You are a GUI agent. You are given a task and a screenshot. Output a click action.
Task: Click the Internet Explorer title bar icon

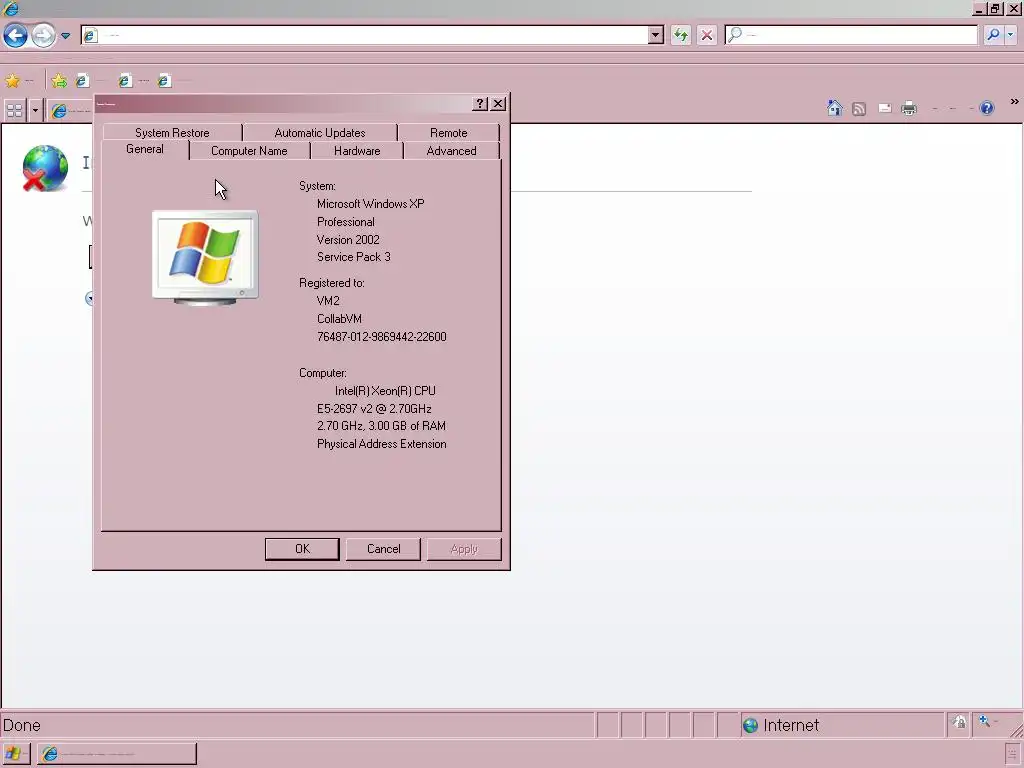(11, 8)
